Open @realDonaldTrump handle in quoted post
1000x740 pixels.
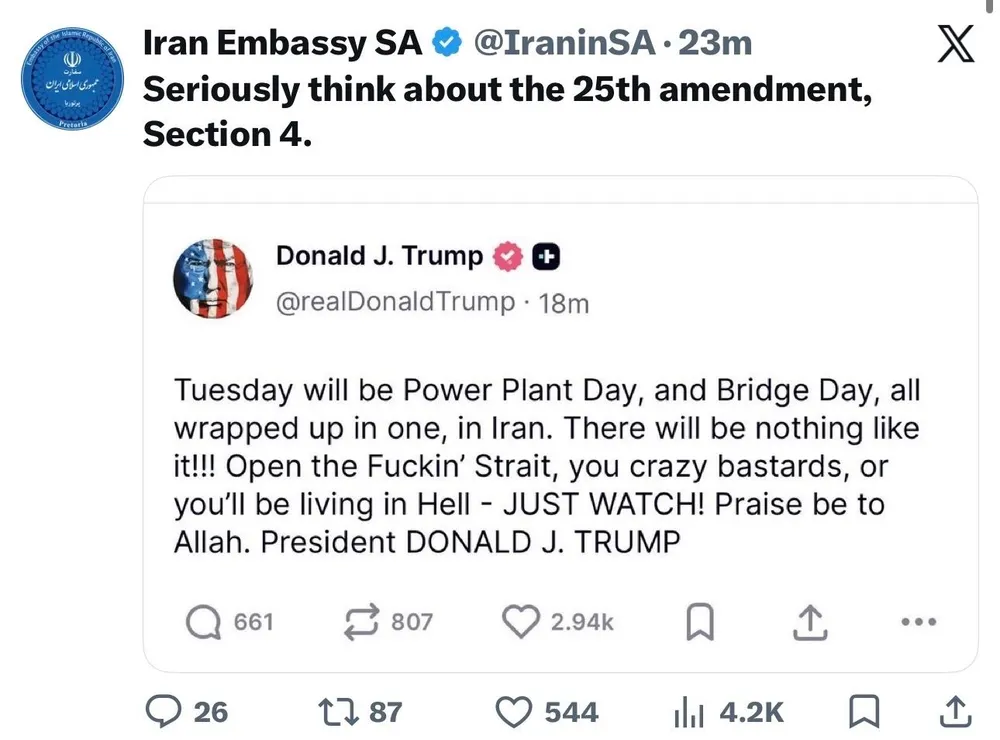click(x=395, y=301)
